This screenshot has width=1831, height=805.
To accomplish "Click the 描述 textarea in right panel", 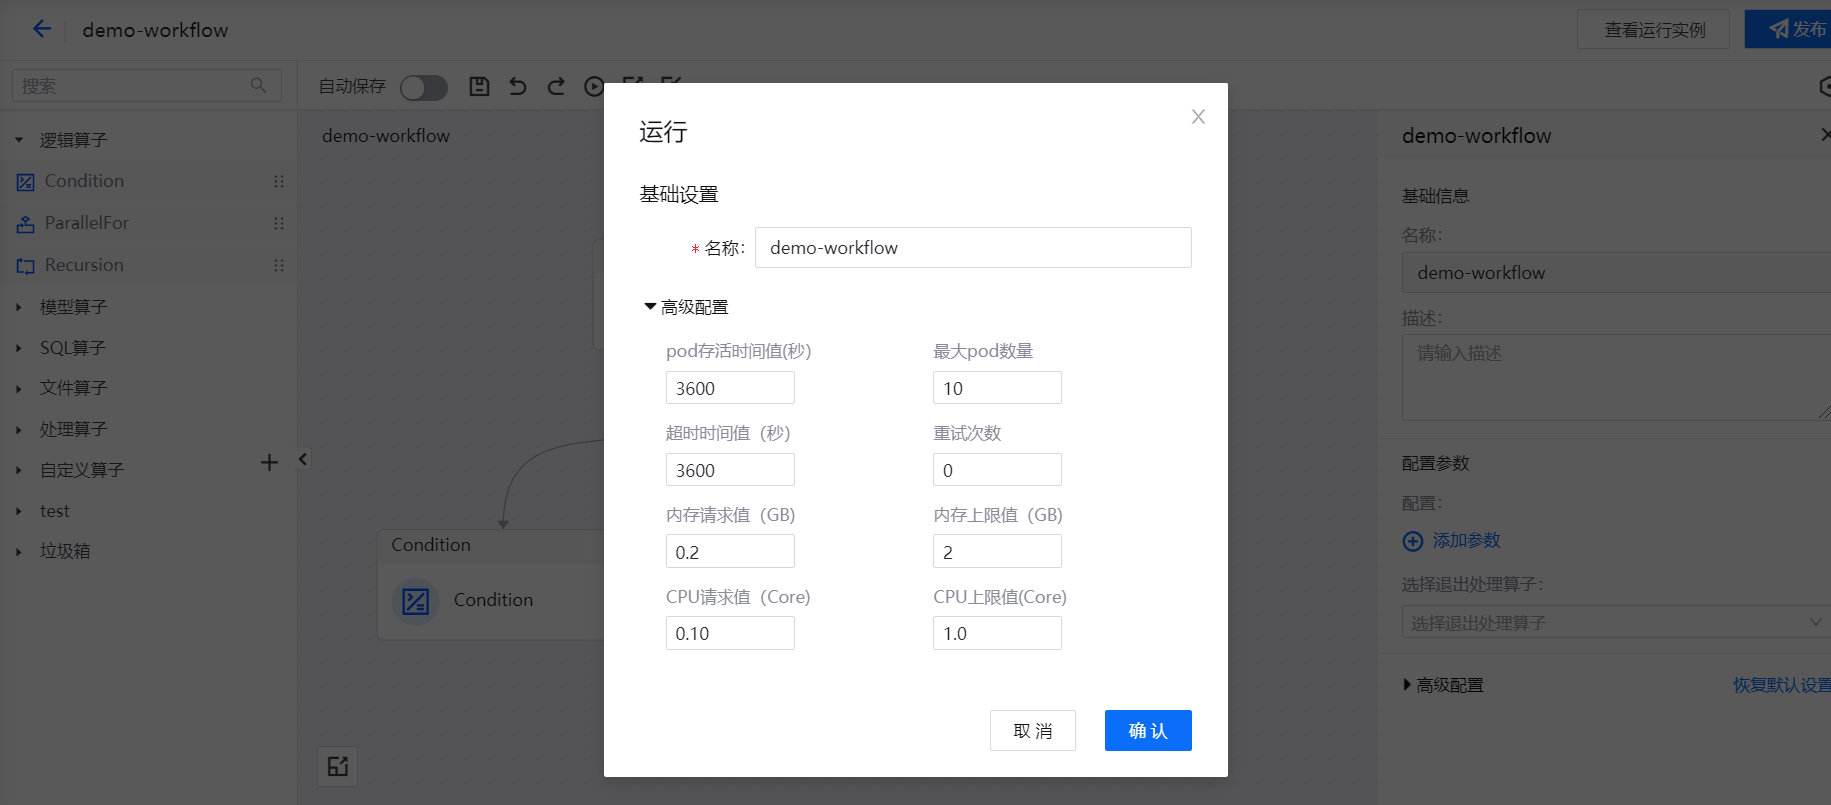I will coord(1616,377).
